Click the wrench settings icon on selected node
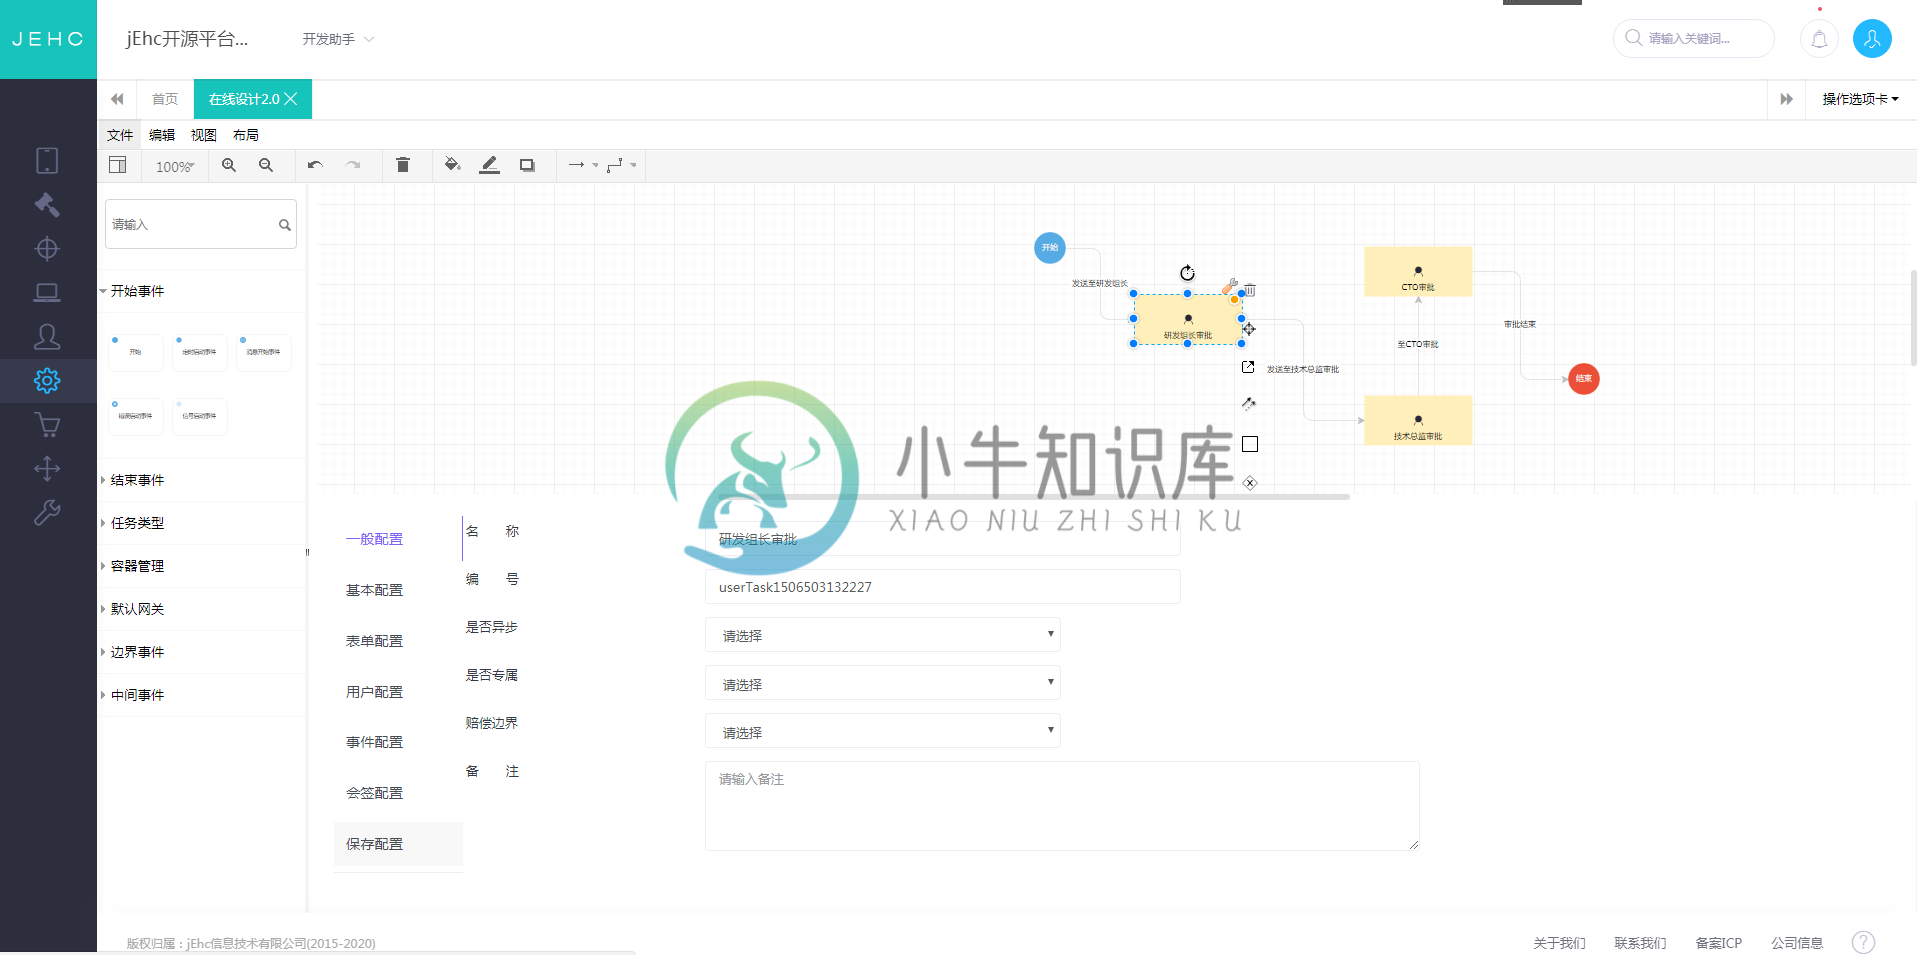 [1230, 287]
